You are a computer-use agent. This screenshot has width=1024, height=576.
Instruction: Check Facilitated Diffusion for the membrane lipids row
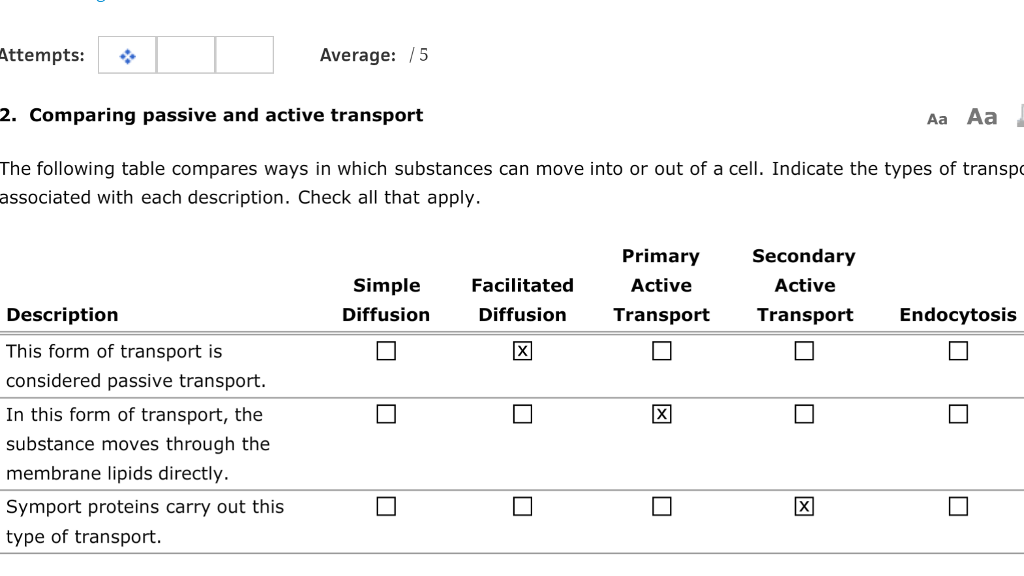click(x=522, y=414)
